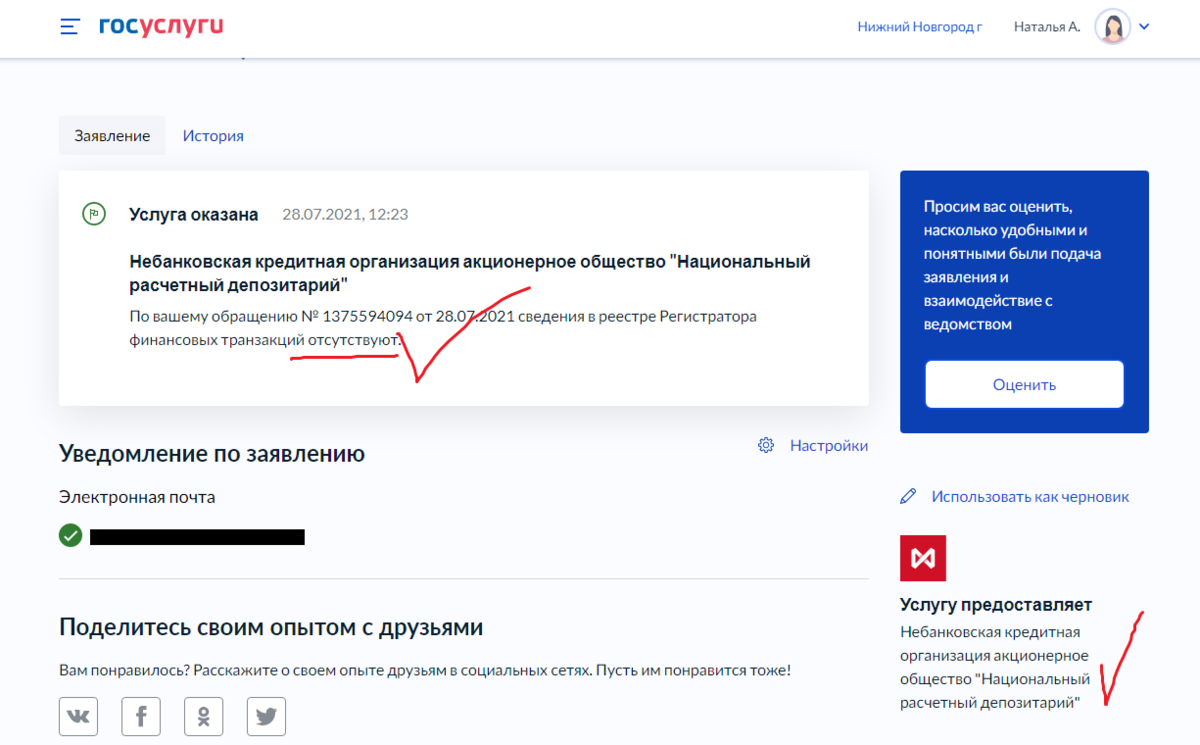
Task: Click the Поделитесь своим опытом с друзьями heading
Action: (271, 628)
